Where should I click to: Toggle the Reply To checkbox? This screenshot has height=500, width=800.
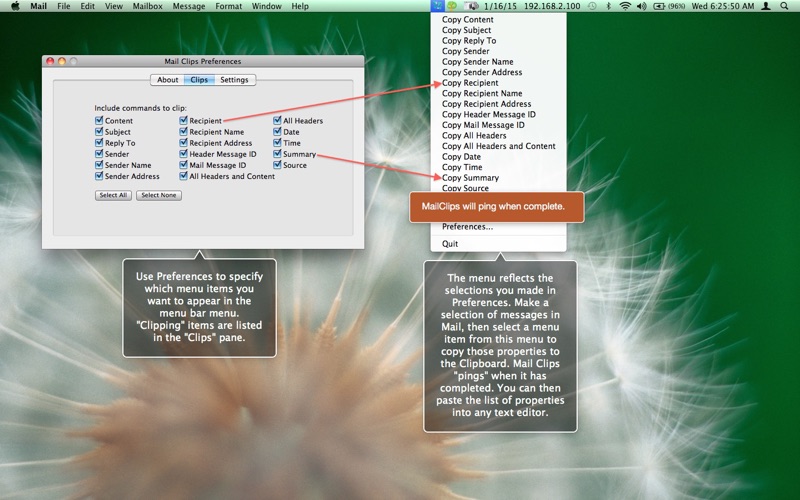click(x=99, y=143)
